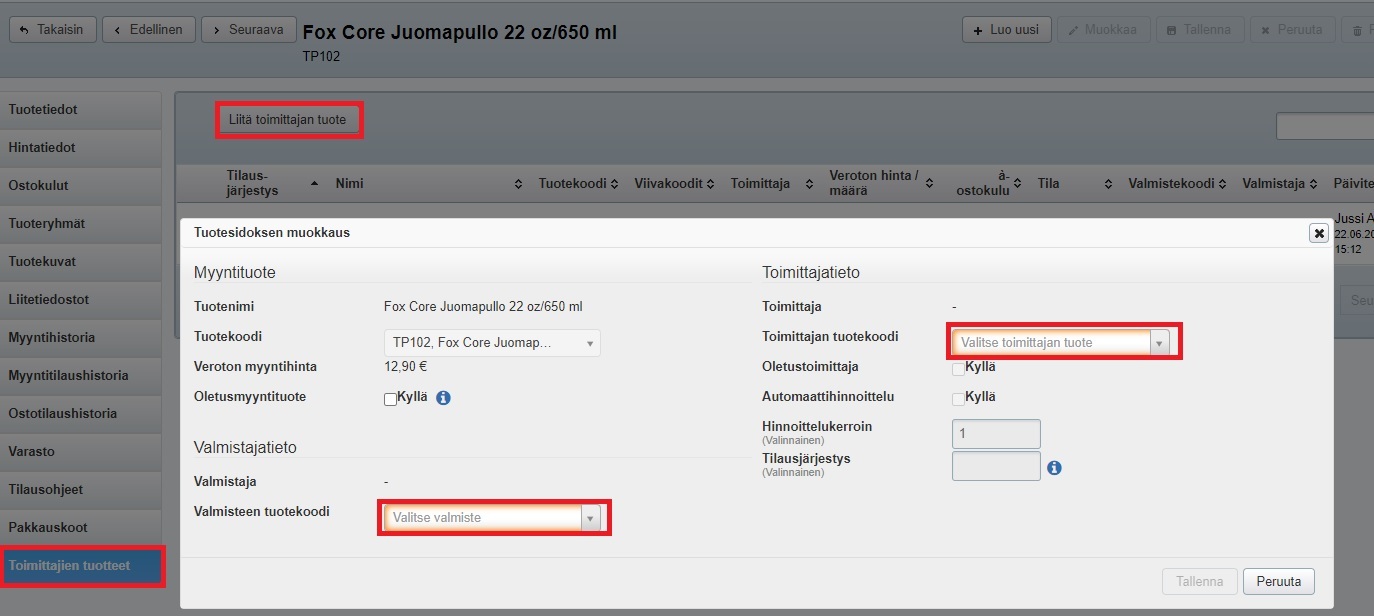Viewport: 1374px width, 616px height.
Task: Sort by the Nimi column arrows
Action: (x=518, y=184)
